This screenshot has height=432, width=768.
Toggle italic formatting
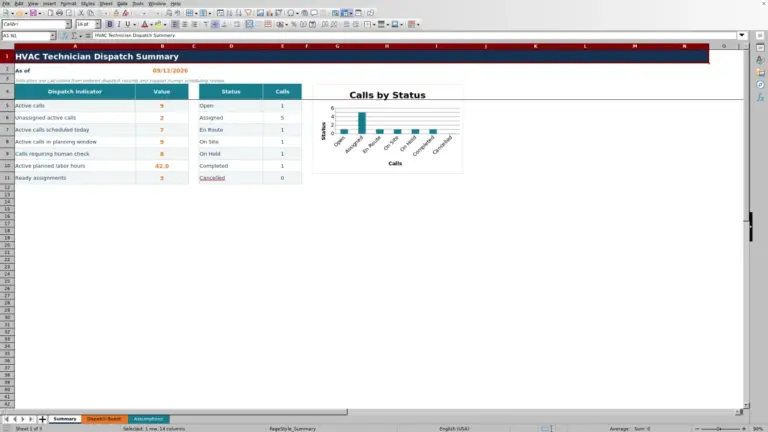point(119,24)
